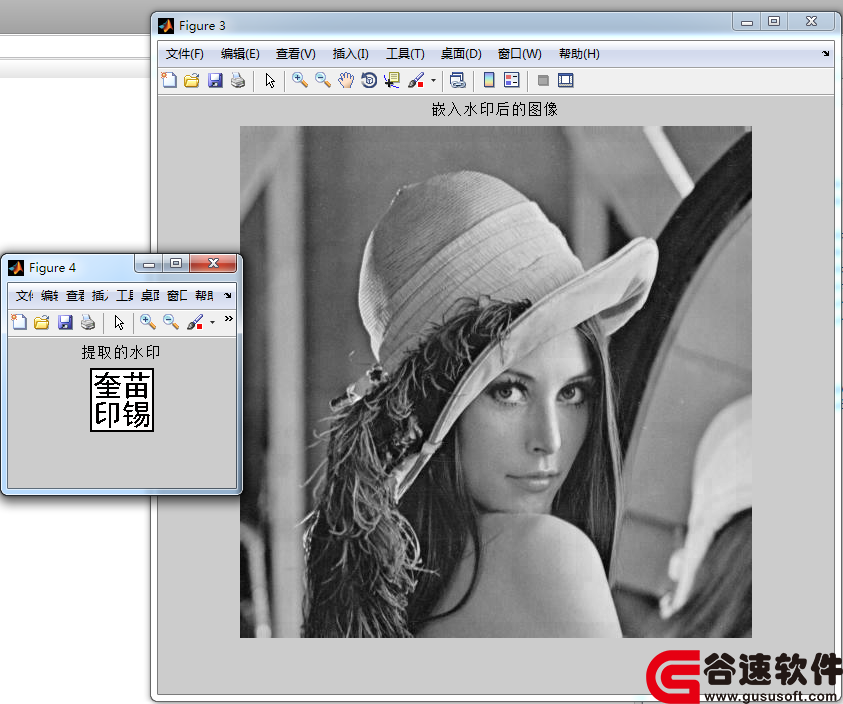Expand Brush tool dropdown arrow in Figure 3

[433, 81]
